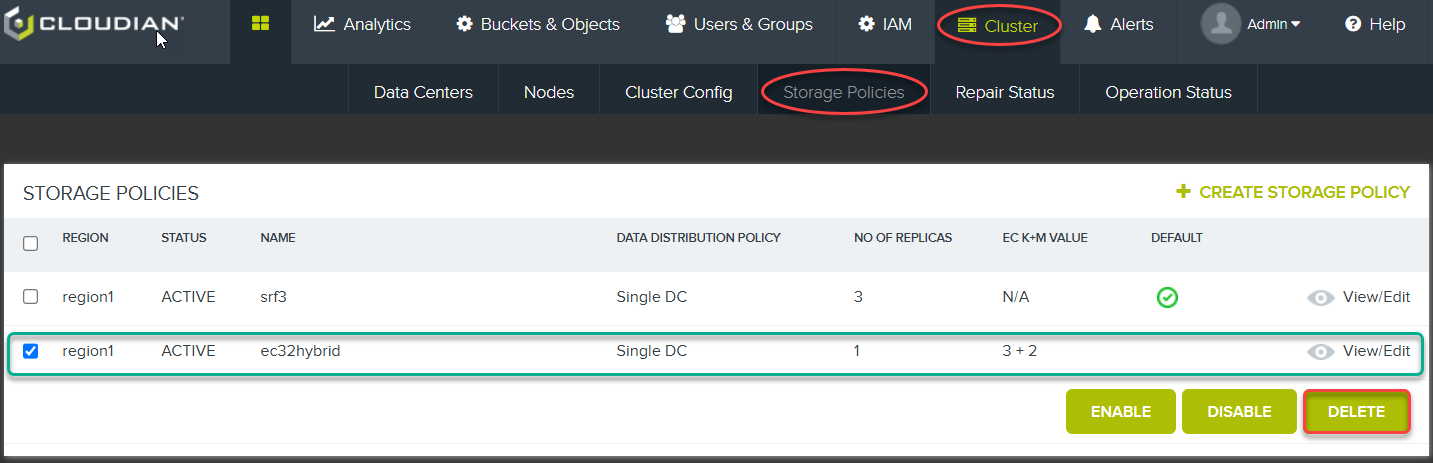Viewport: 1433px width, 463px height.
Task: Click the Cloudian logo
Action: (95, 25)
